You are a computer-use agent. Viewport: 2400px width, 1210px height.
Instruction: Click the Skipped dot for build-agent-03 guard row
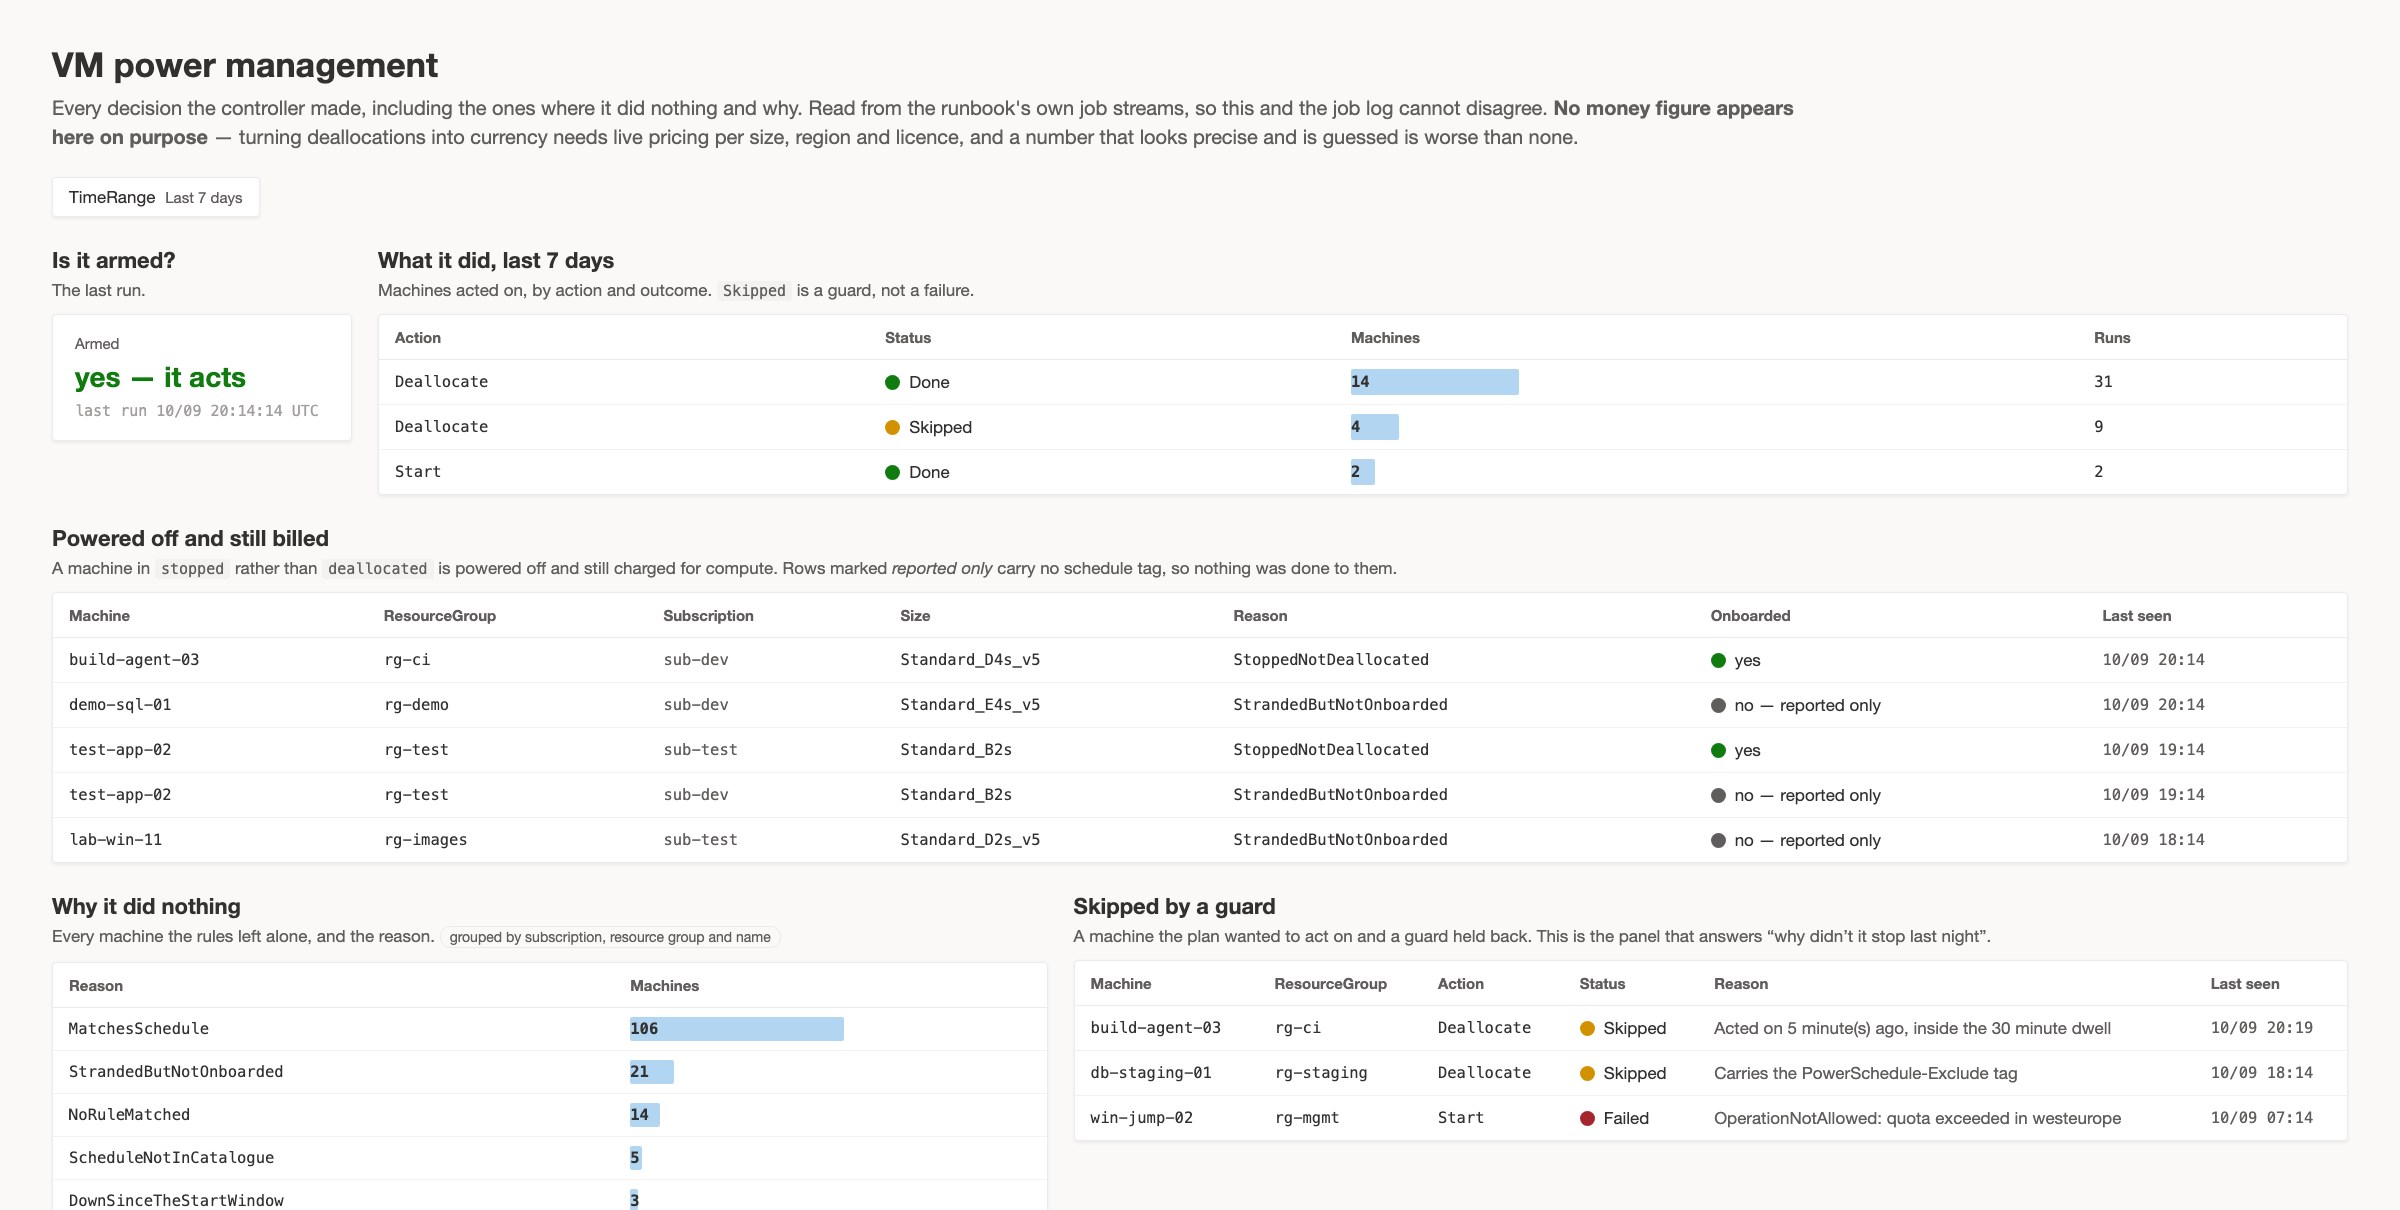point(1587,1028)
